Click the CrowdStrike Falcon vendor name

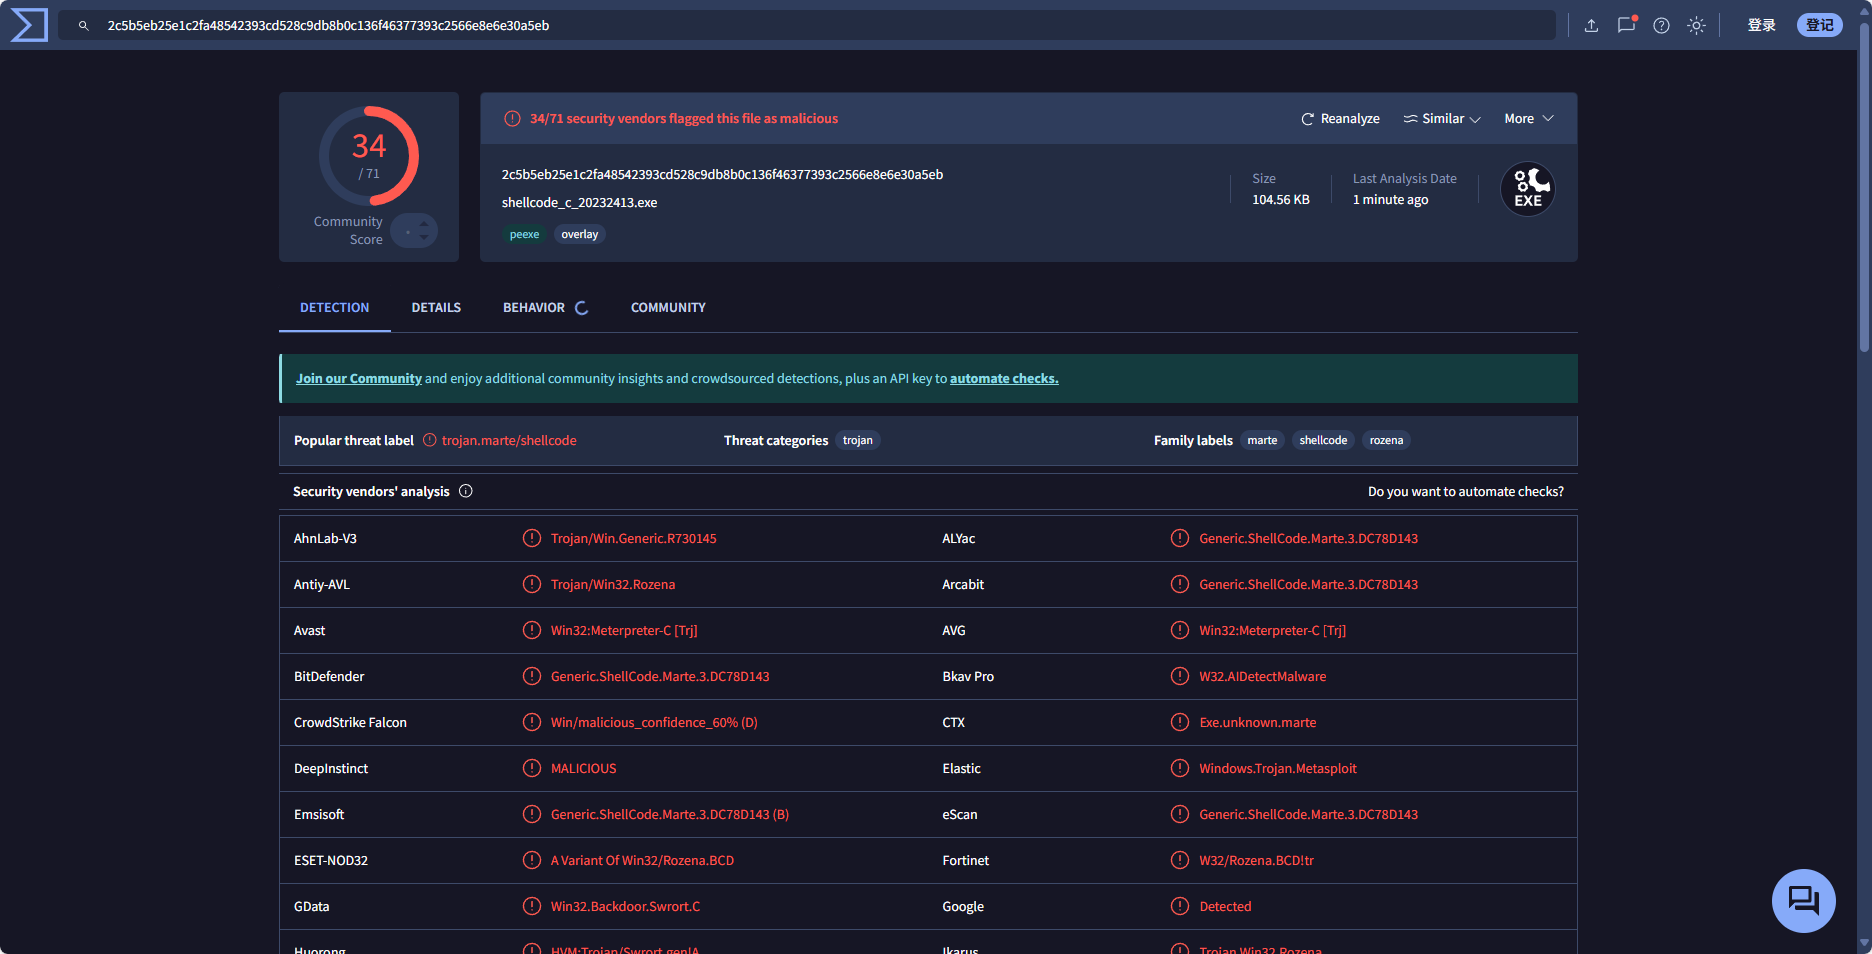click(x=350, y=723)
